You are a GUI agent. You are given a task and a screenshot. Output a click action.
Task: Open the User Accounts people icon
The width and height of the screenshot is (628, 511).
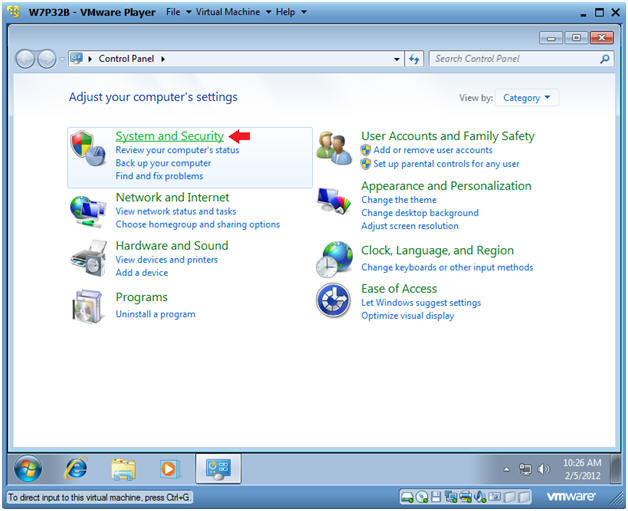334,149
